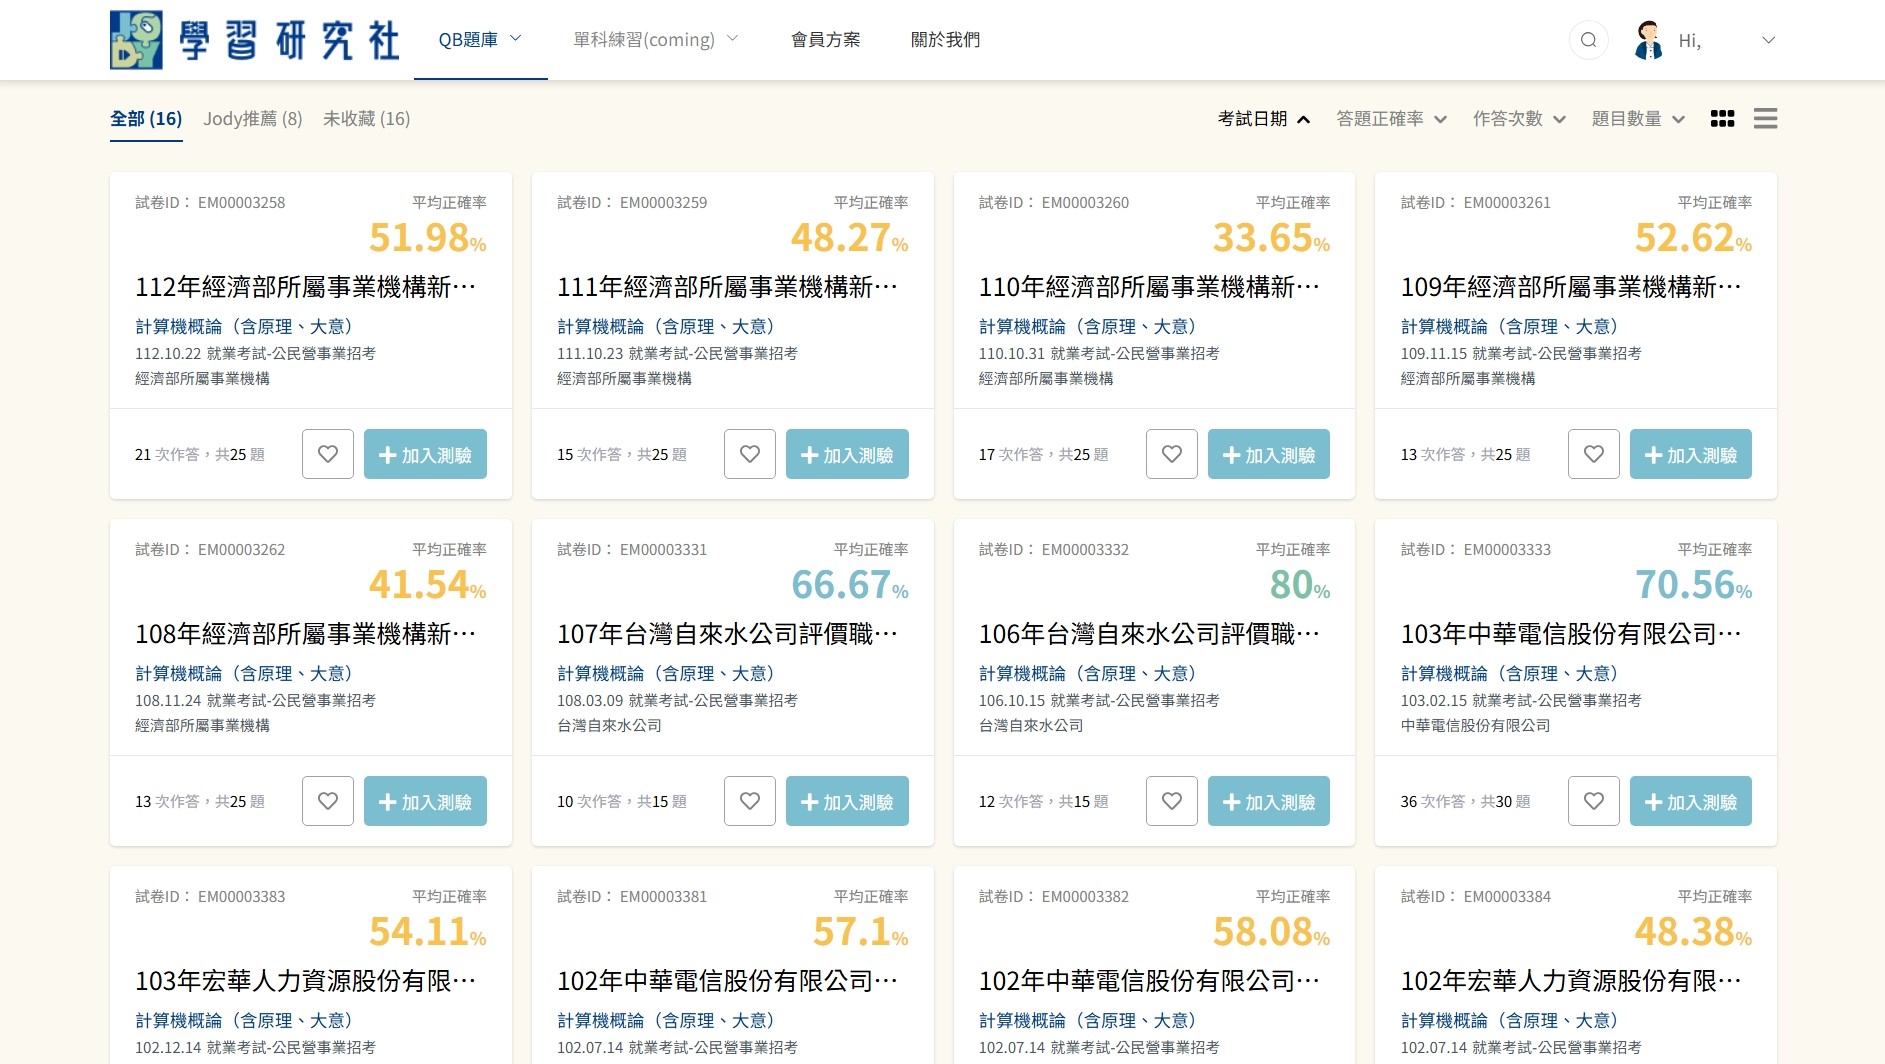Add exam EM00003258 to test
1885x1064 pixels.
(425, 454)
